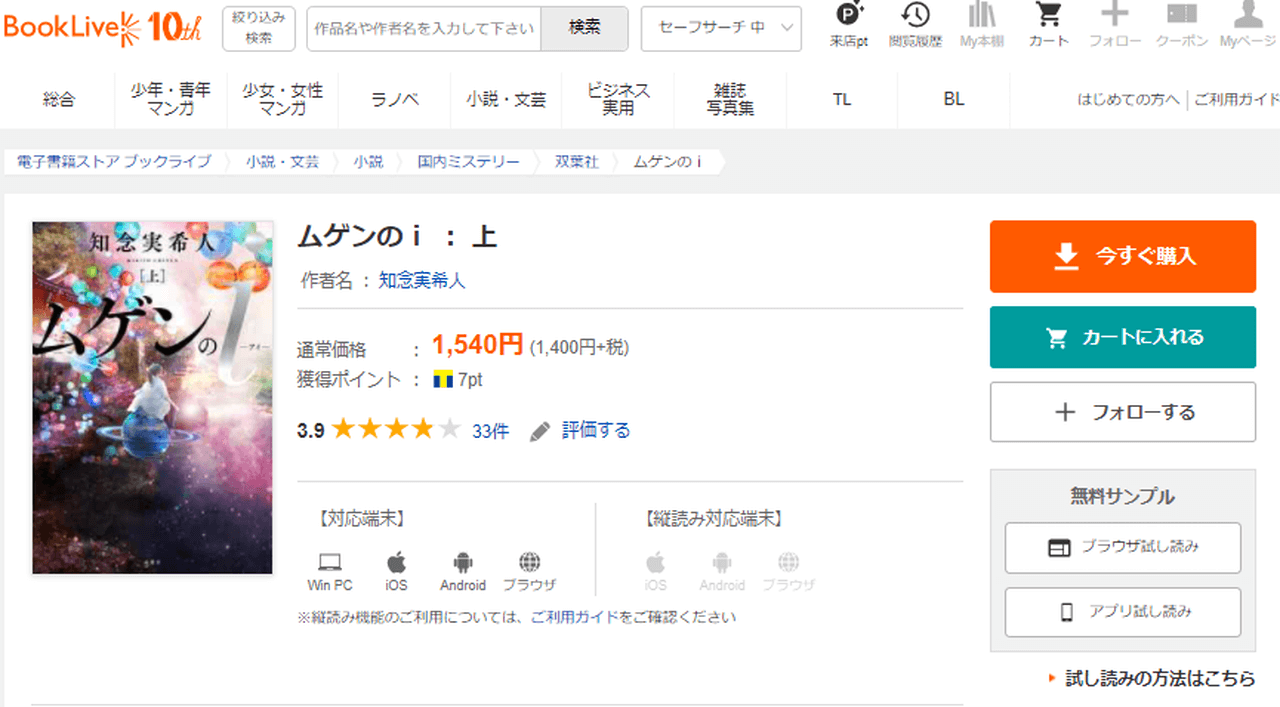Add the book with カートに入れる
The image size is (1280, 707).
1122,338
